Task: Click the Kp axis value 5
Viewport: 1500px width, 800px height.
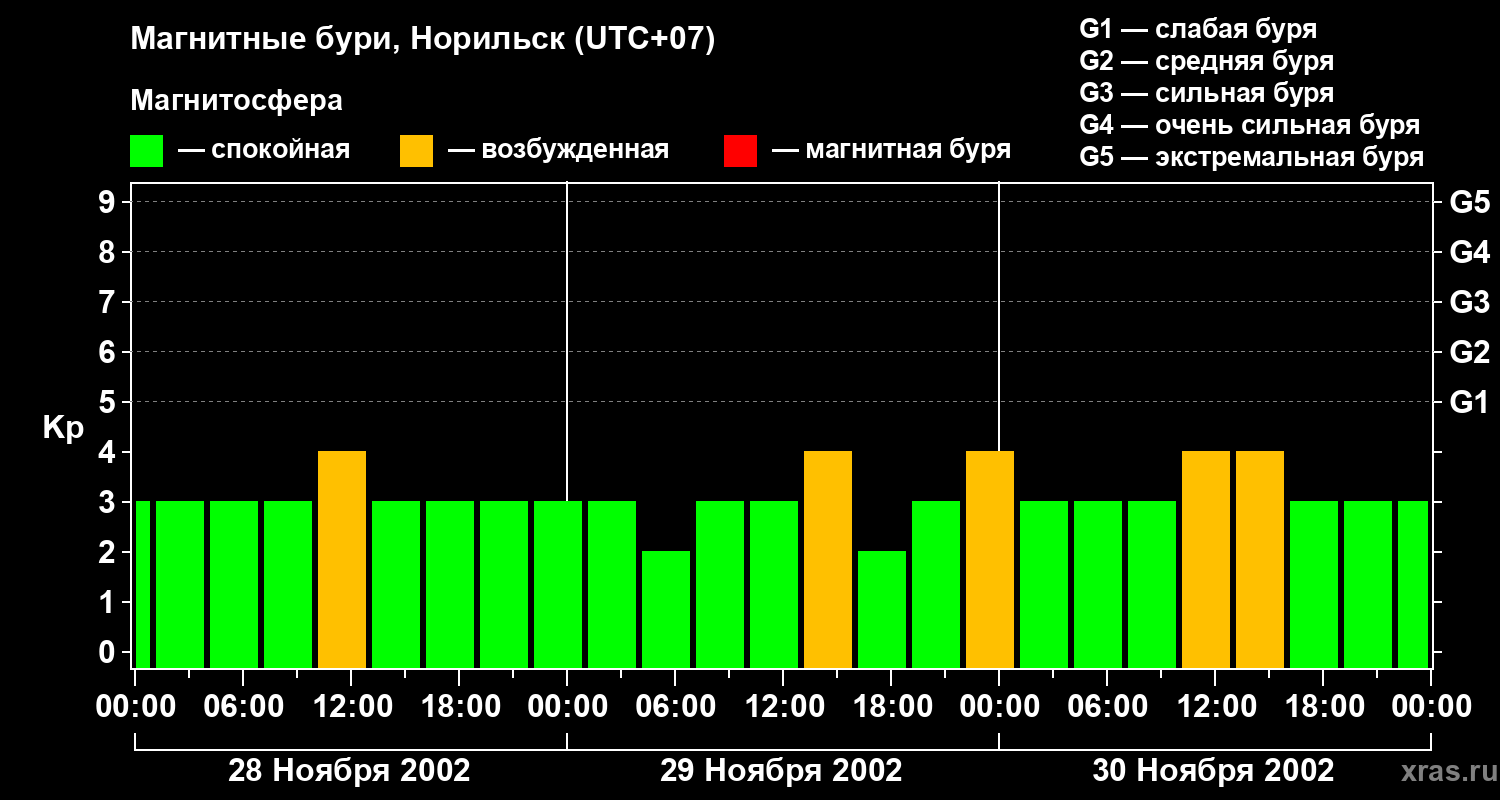Action: pos(109,403)
